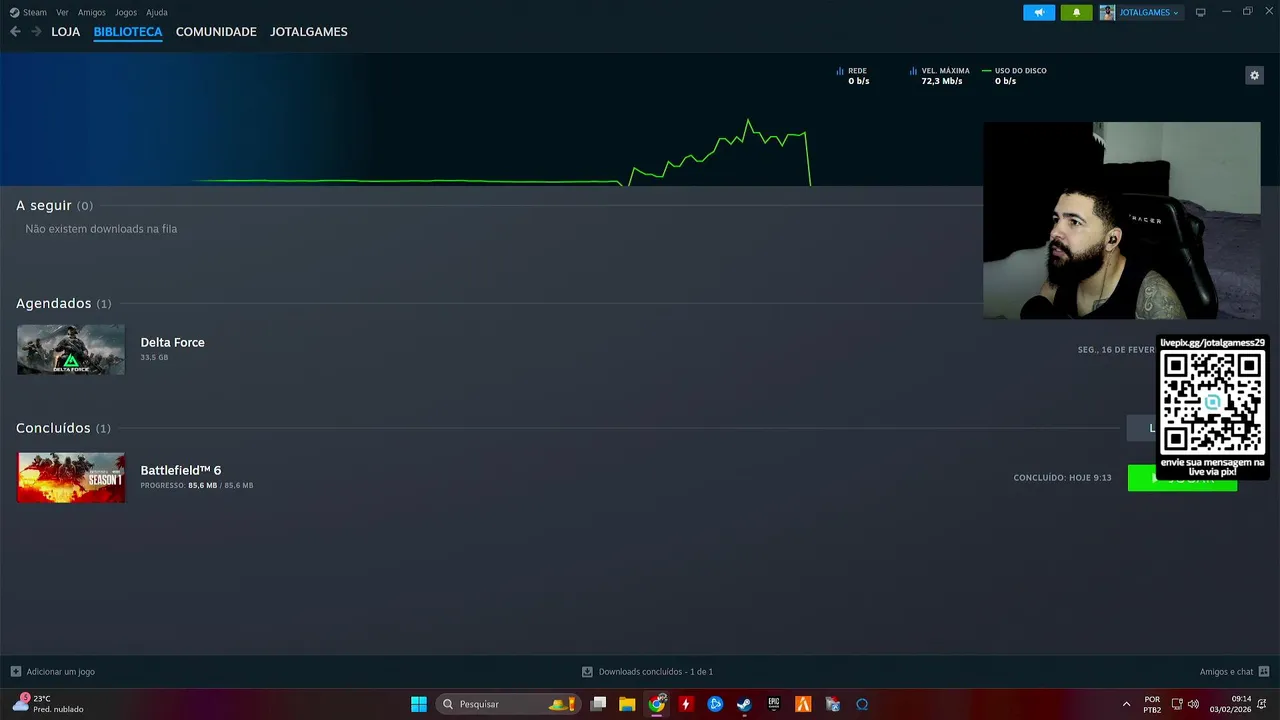Screen dimensions: 1280x720
Task: Open File Explorer from the taskbar
Action: pos(627,704)
